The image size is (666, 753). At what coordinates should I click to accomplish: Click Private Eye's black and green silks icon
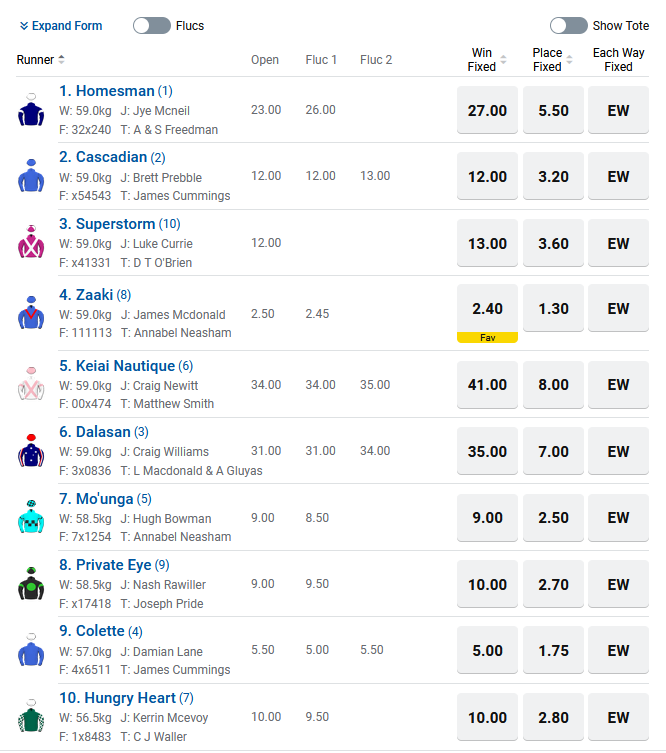coord(31,583)
